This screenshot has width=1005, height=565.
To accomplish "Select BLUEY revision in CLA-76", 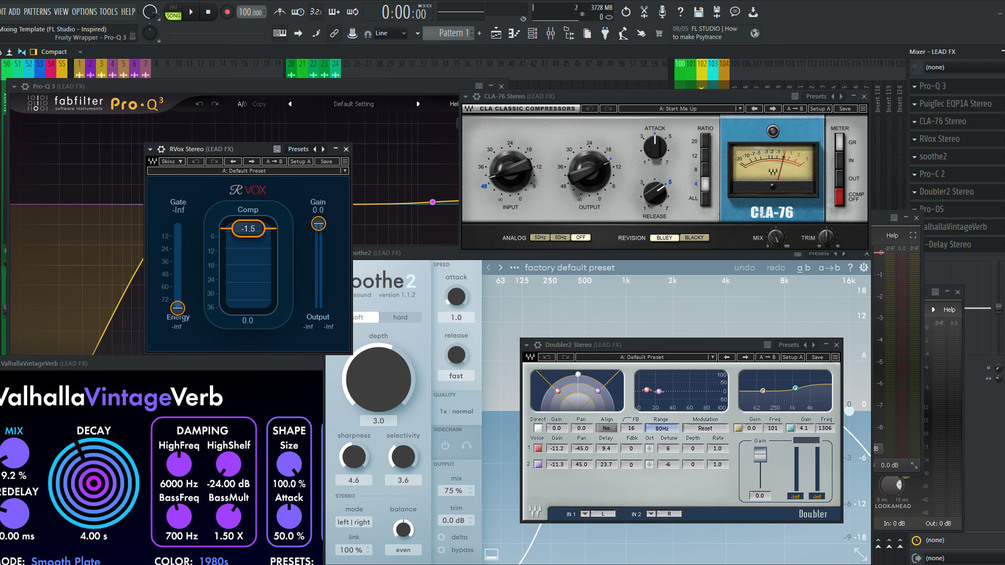I will click(664, 238).
